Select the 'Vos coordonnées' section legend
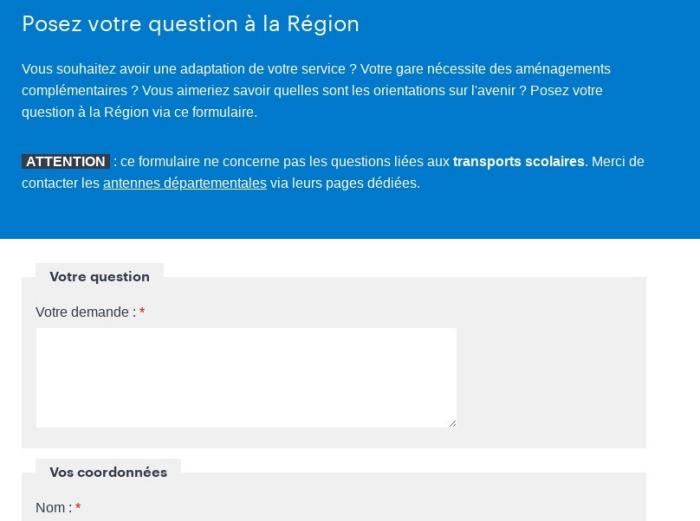Viewport: 700px width, 521px height. (x=108, y=472)
